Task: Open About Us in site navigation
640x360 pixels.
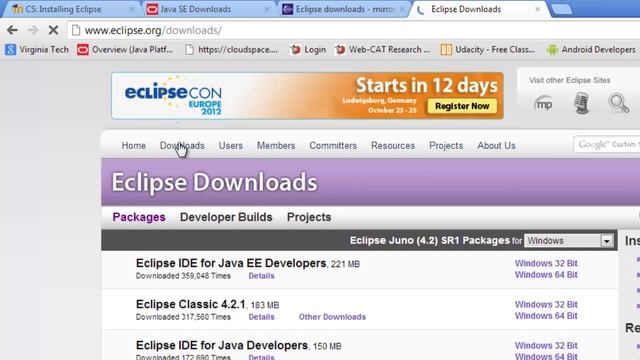Action: click(x=496, y=146)
